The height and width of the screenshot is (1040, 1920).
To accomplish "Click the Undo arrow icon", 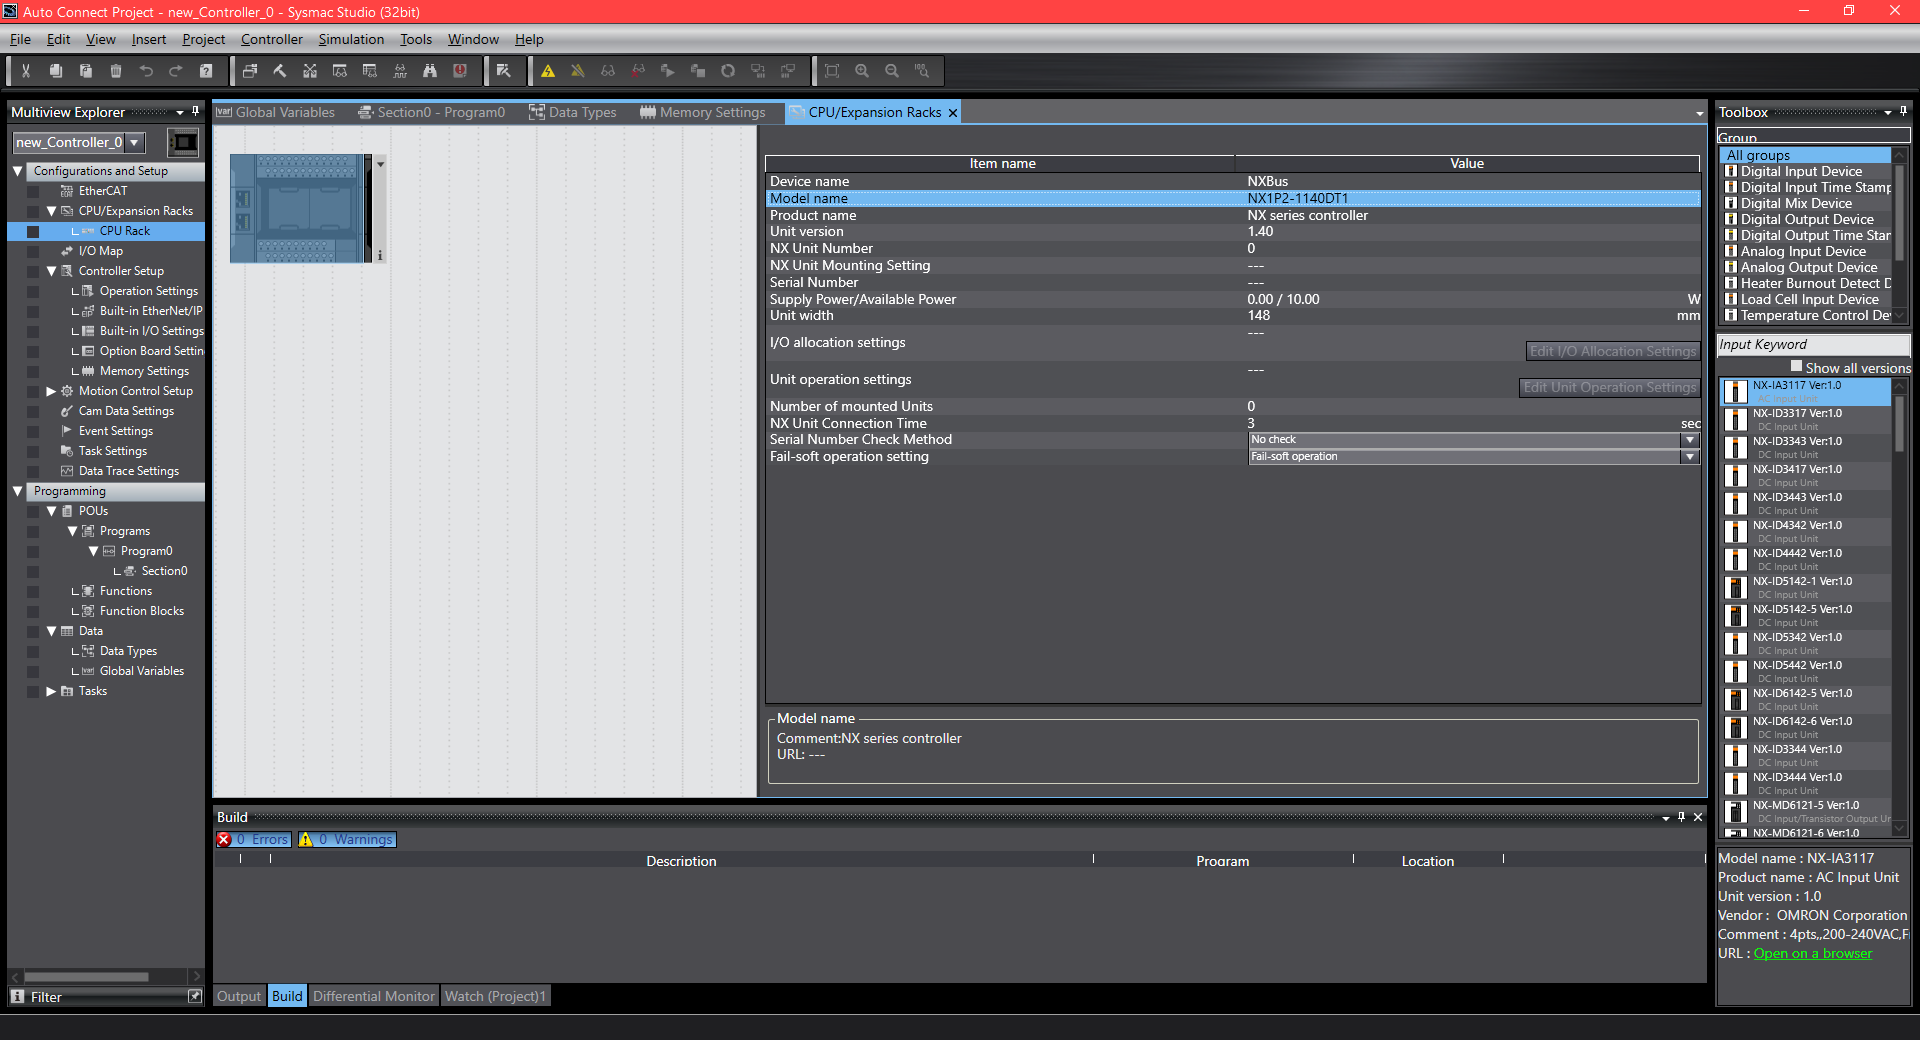I will click(x=146, y=71).
